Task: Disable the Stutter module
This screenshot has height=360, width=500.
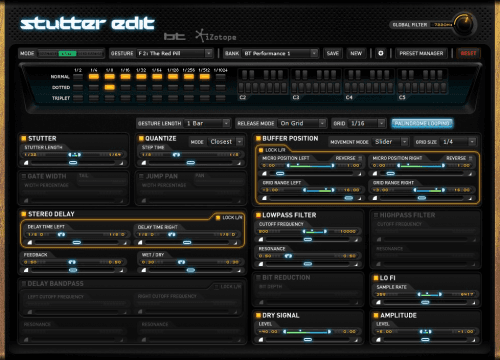Action: (x=24, y=138)
